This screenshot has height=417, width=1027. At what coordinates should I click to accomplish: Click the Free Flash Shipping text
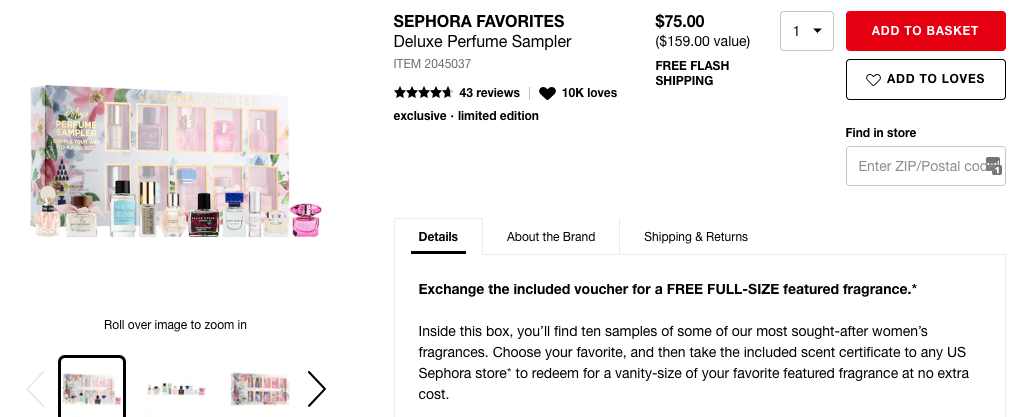pyautogui.click(x=692, y=73)
